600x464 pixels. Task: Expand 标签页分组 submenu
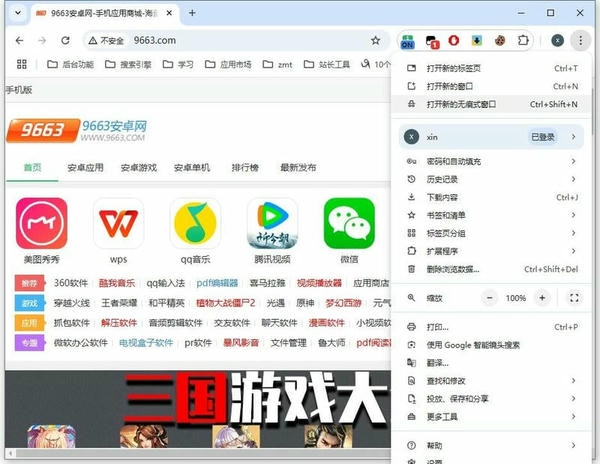pyautogui.click(x=491, y=233)
